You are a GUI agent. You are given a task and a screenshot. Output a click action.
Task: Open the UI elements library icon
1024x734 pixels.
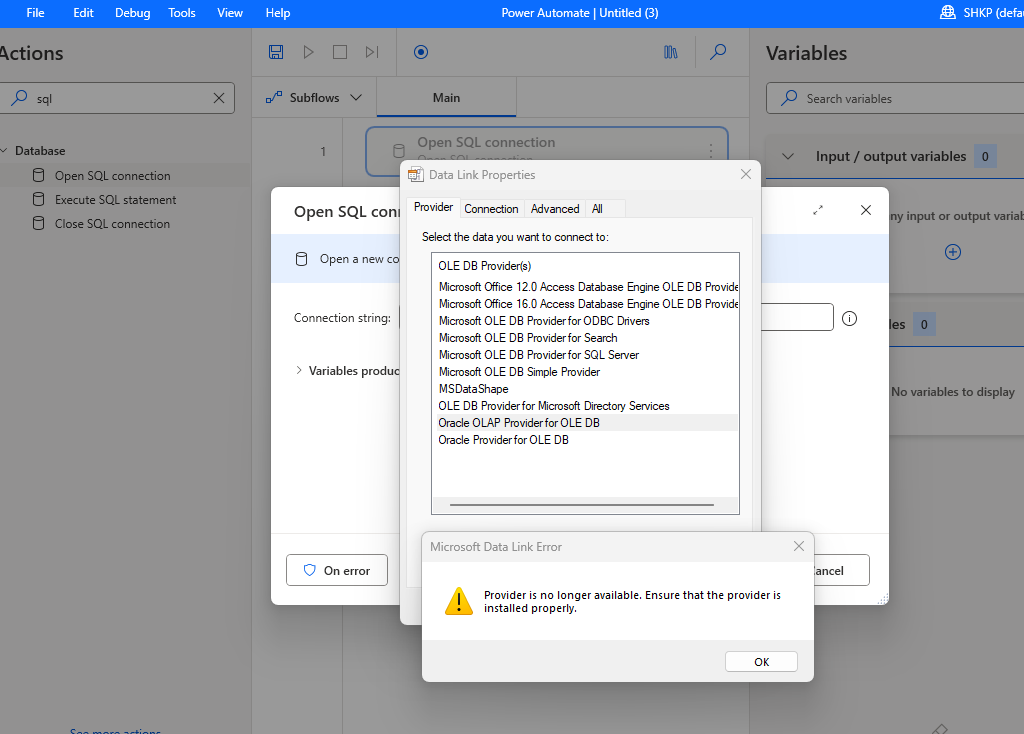671,52
